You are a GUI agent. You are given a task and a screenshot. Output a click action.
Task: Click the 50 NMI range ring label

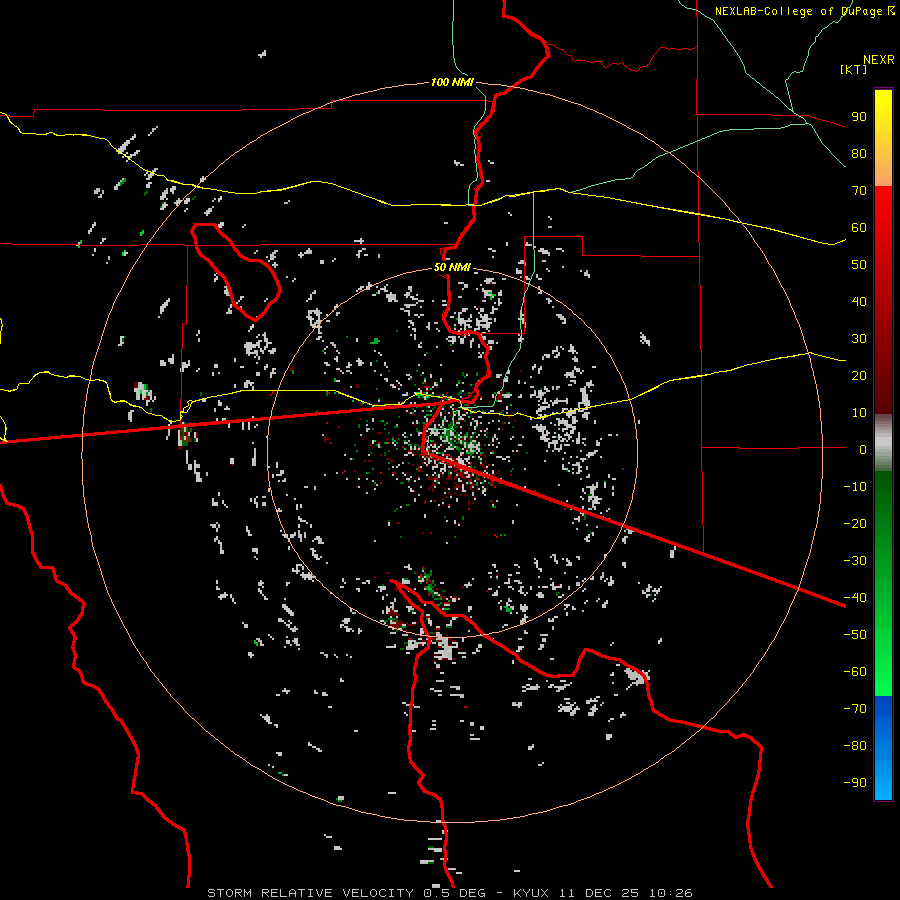pyautogui.click(x=452, y=267)
